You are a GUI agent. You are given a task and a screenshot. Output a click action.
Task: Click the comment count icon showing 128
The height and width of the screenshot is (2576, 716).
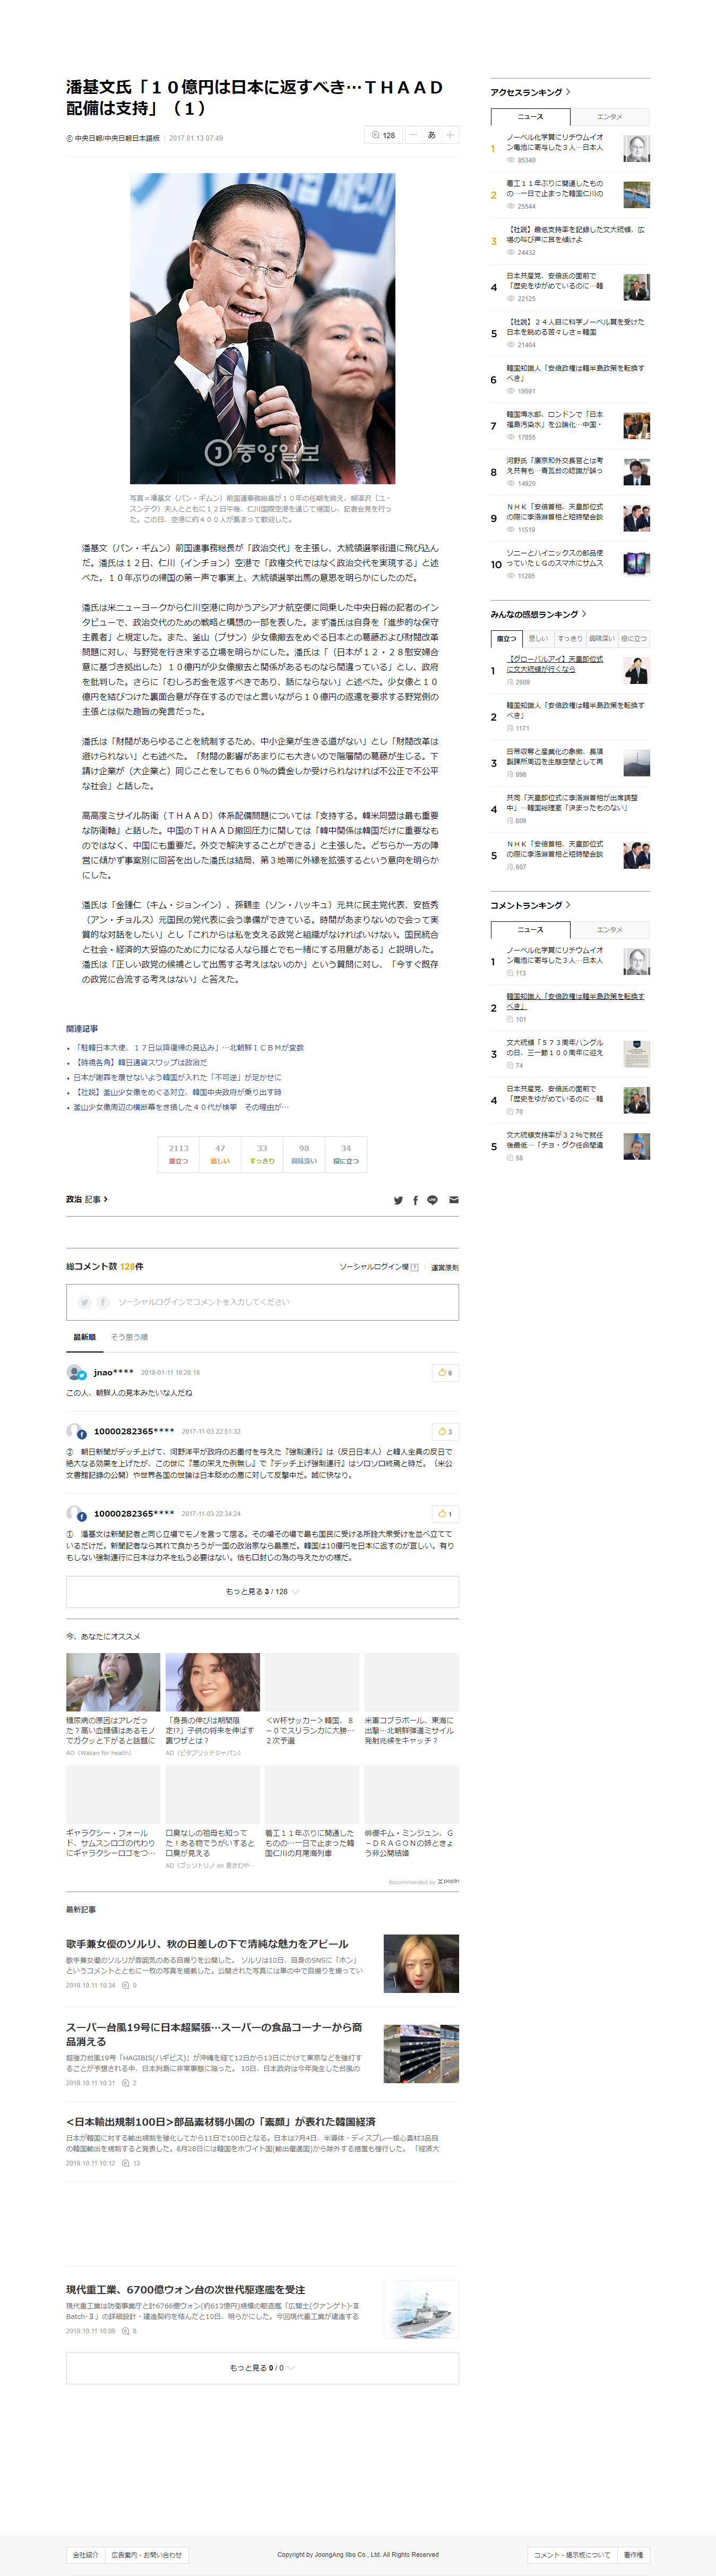pyautogui.click(x=383, y=135)
